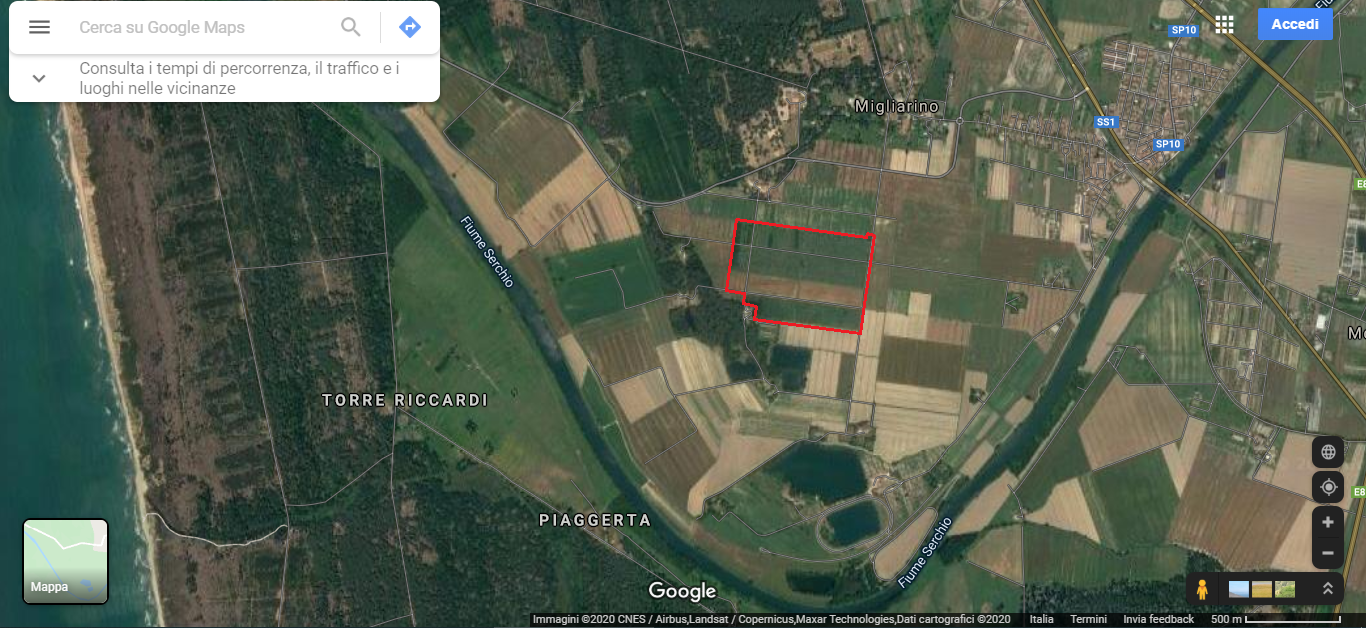Zoom in on the map
Viewport: 1367px width, 631px height.
[x=1328, y=522]
